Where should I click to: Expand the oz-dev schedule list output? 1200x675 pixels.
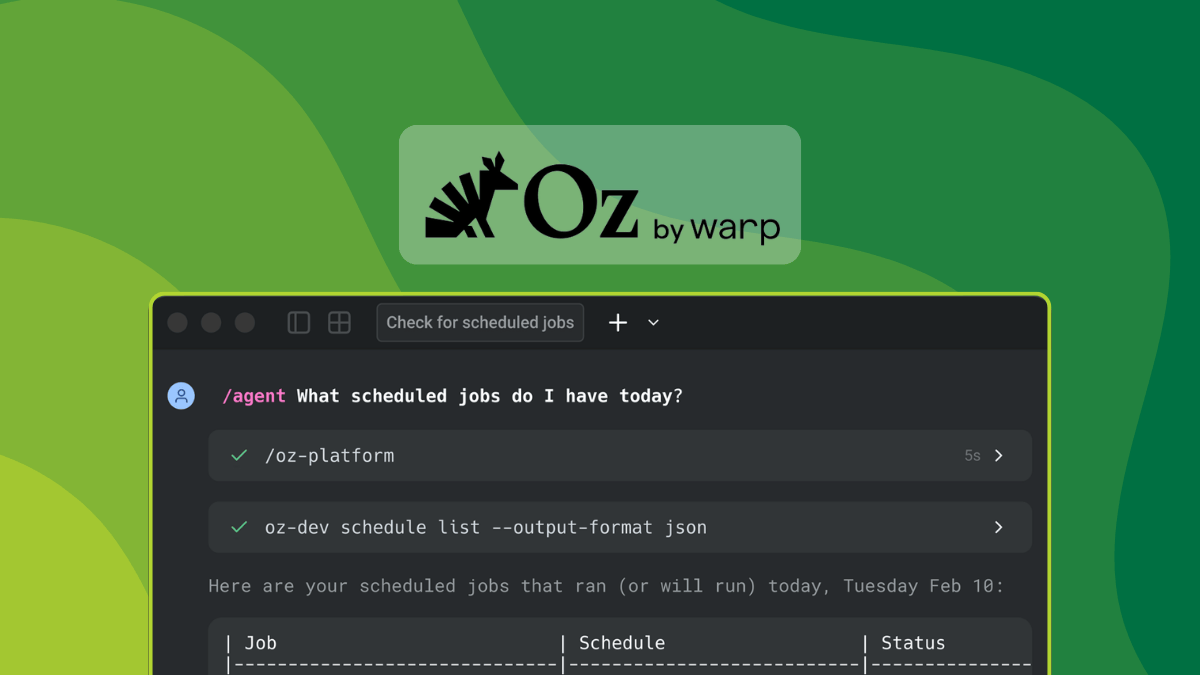click(x=998, y=527)
